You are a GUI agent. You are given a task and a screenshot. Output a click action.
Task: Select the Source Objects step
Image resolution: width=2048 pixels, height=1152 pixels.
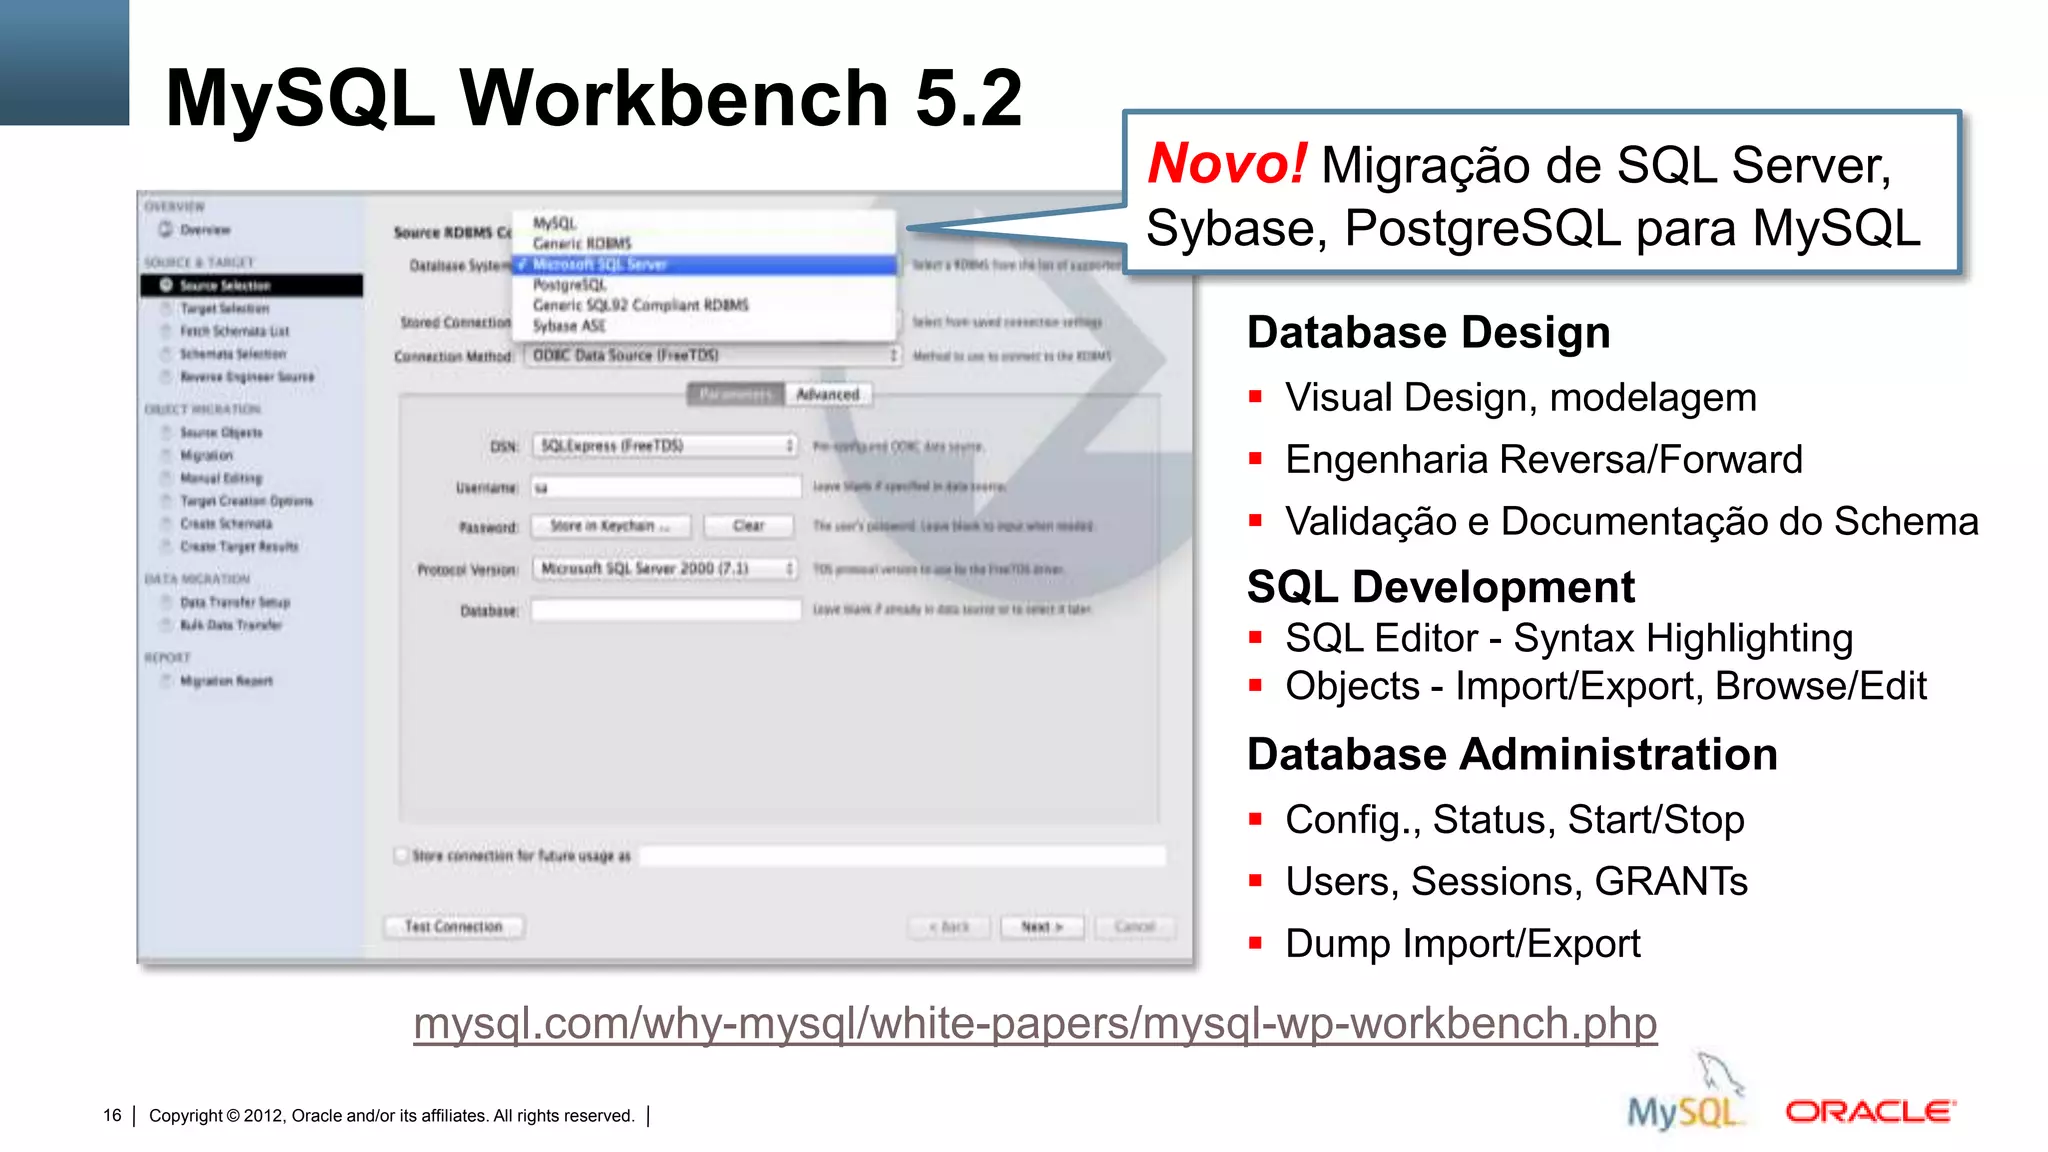pyautogui.click(x=220, y=433)
